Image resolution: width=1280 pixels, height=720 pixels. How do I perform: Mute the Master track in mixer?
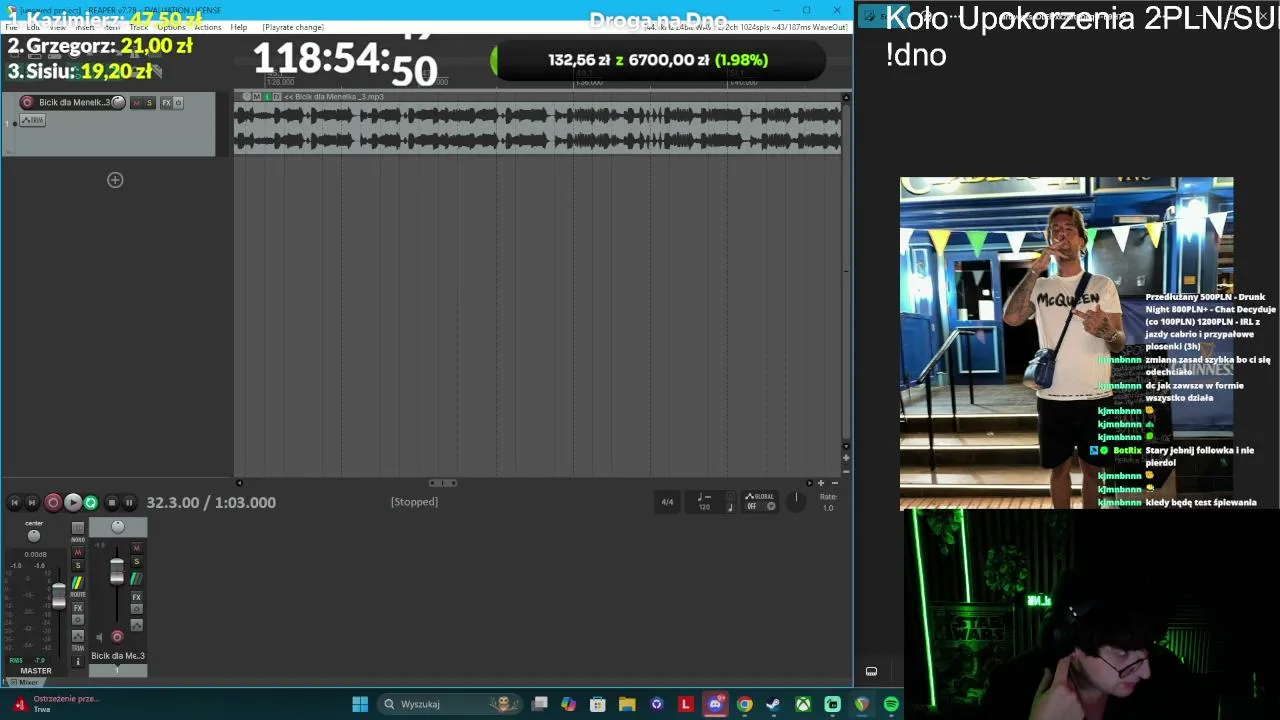tap(78, 553)
